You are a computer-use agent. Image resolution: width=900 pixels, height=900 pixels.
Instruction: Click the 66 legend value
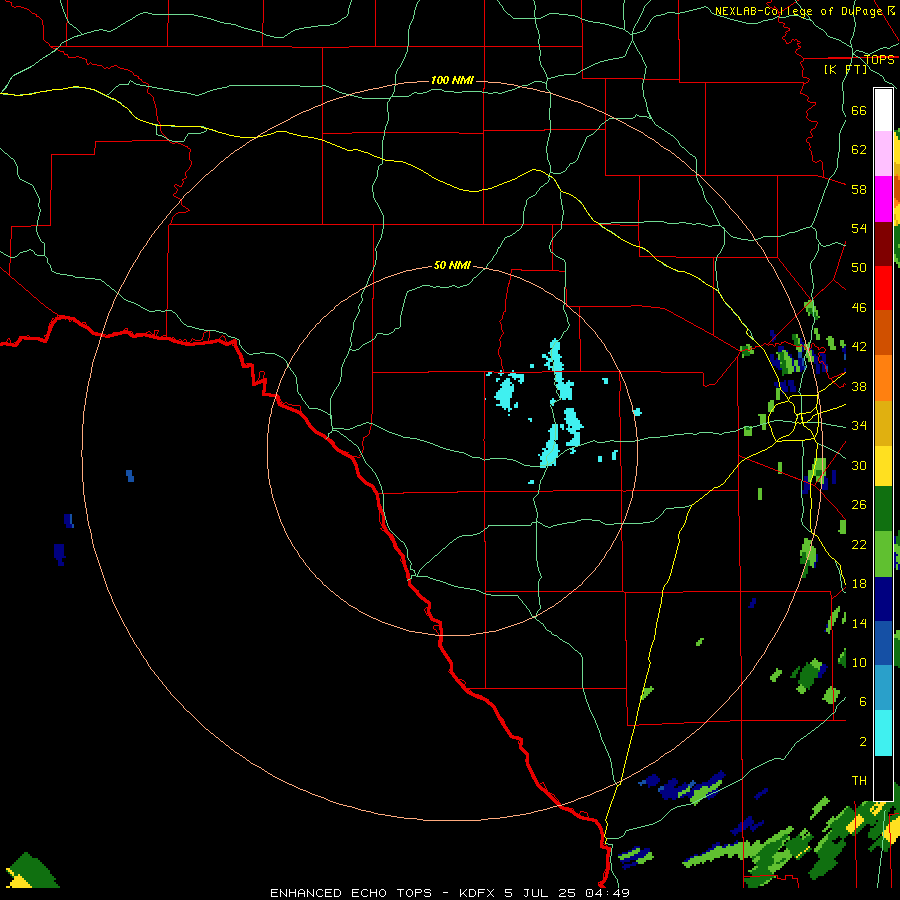[859, 110]
